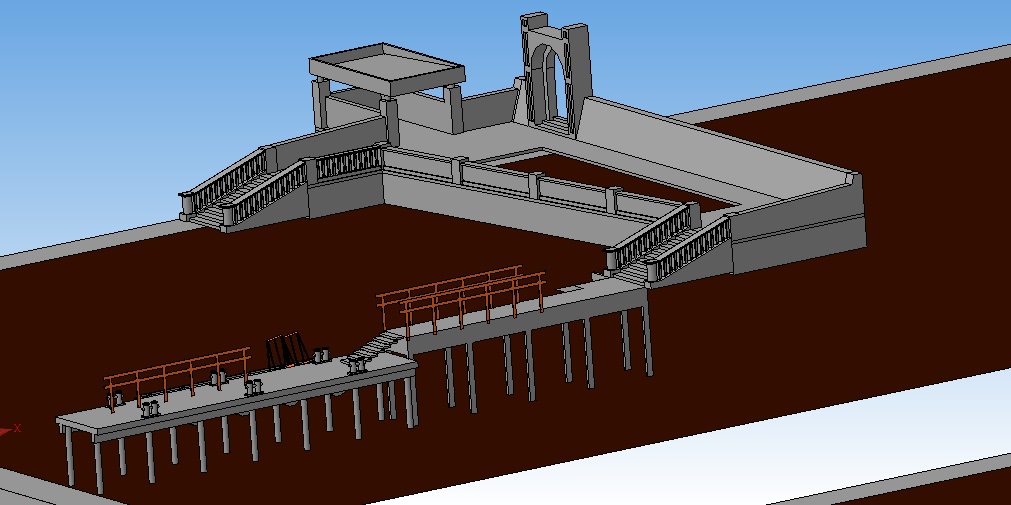
Task: Select the dark leaning rack on pier
Action: [285, 350]
